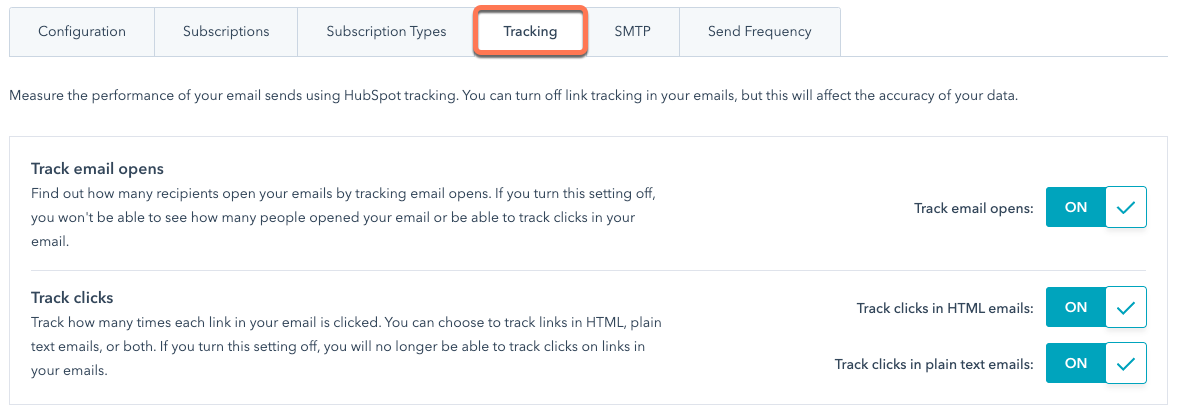Click the highlighted Tracking tab
Image resolution: width=1184 pixels, height=414 pixels.
(x=530, y=31)
